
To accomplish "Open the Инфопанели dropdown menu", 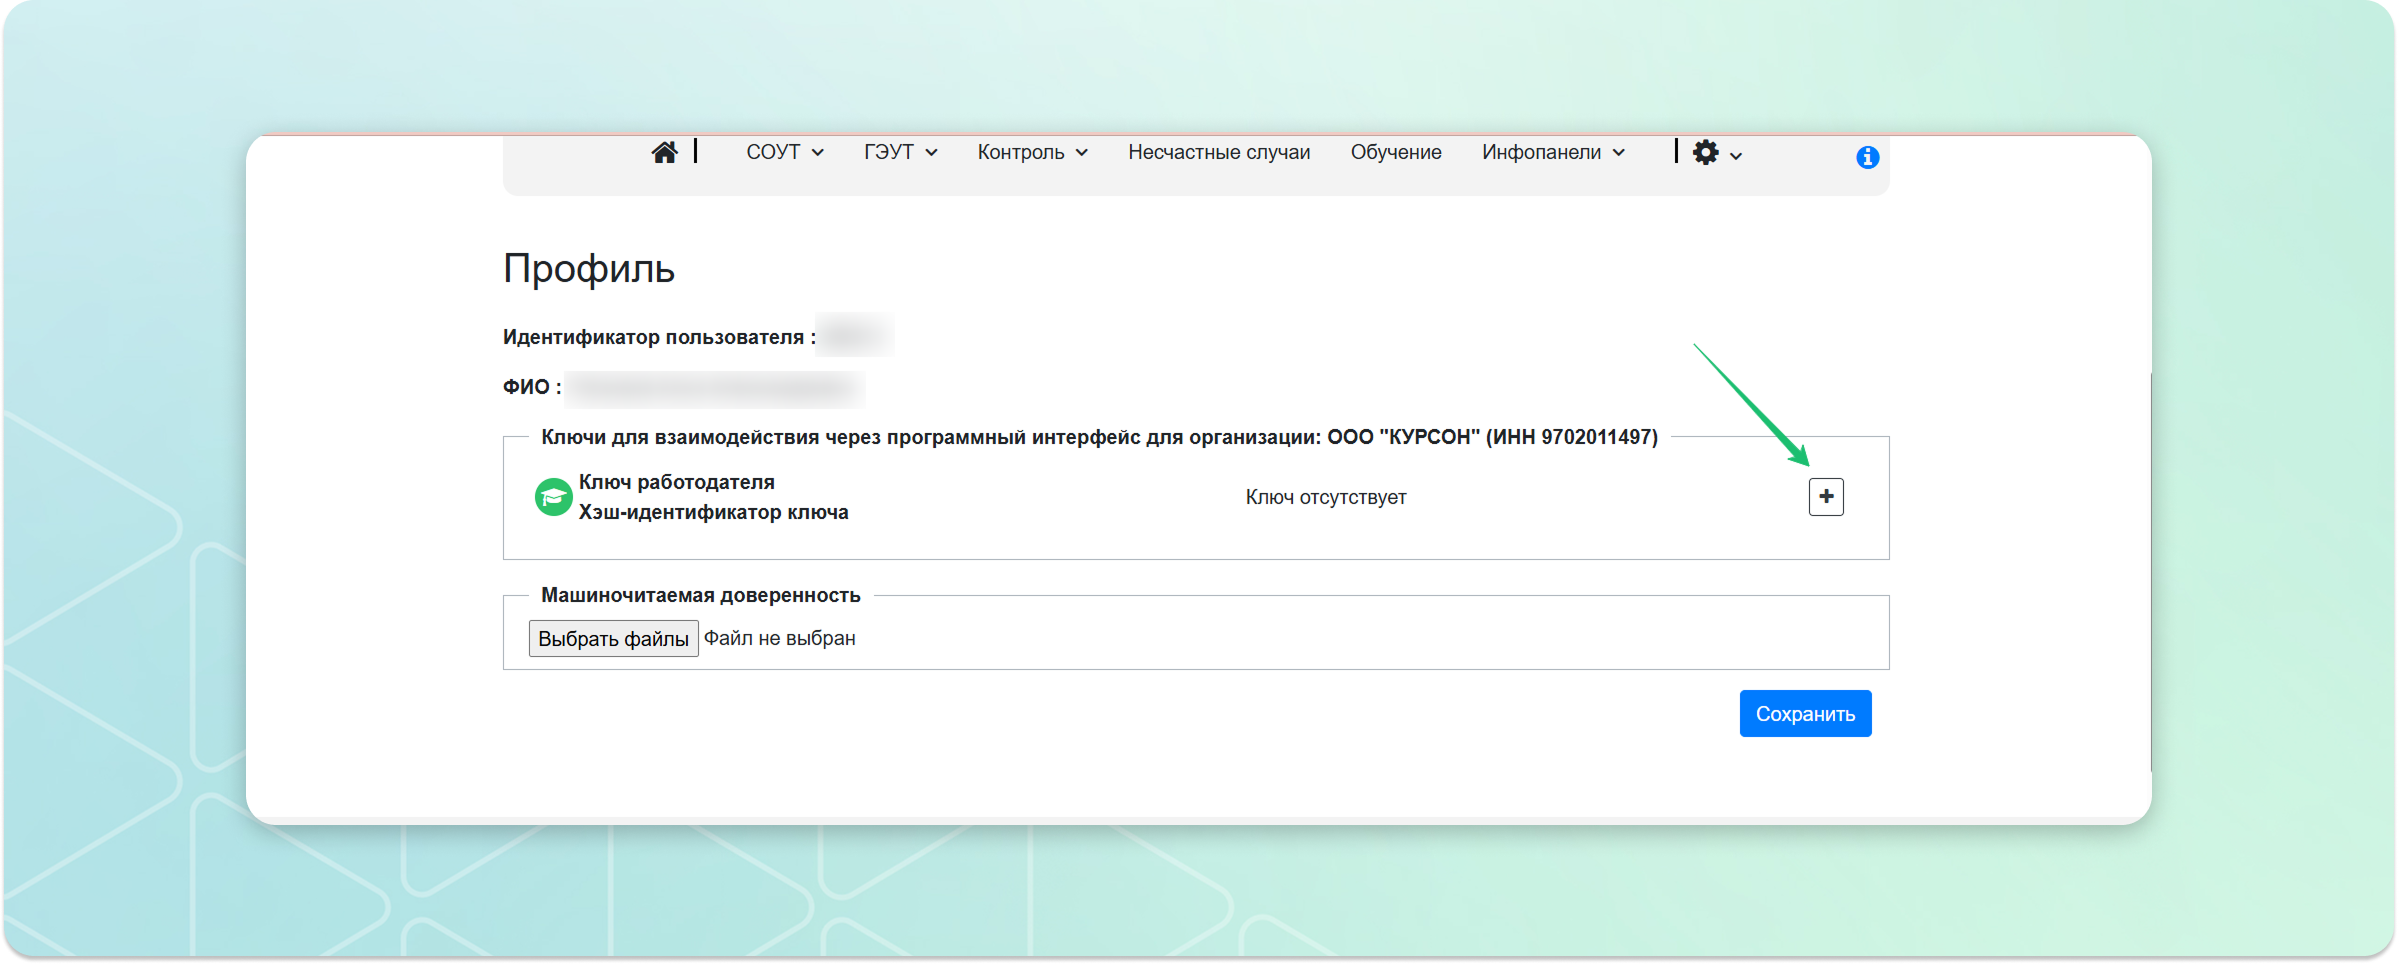I will tap(1553, 152).
